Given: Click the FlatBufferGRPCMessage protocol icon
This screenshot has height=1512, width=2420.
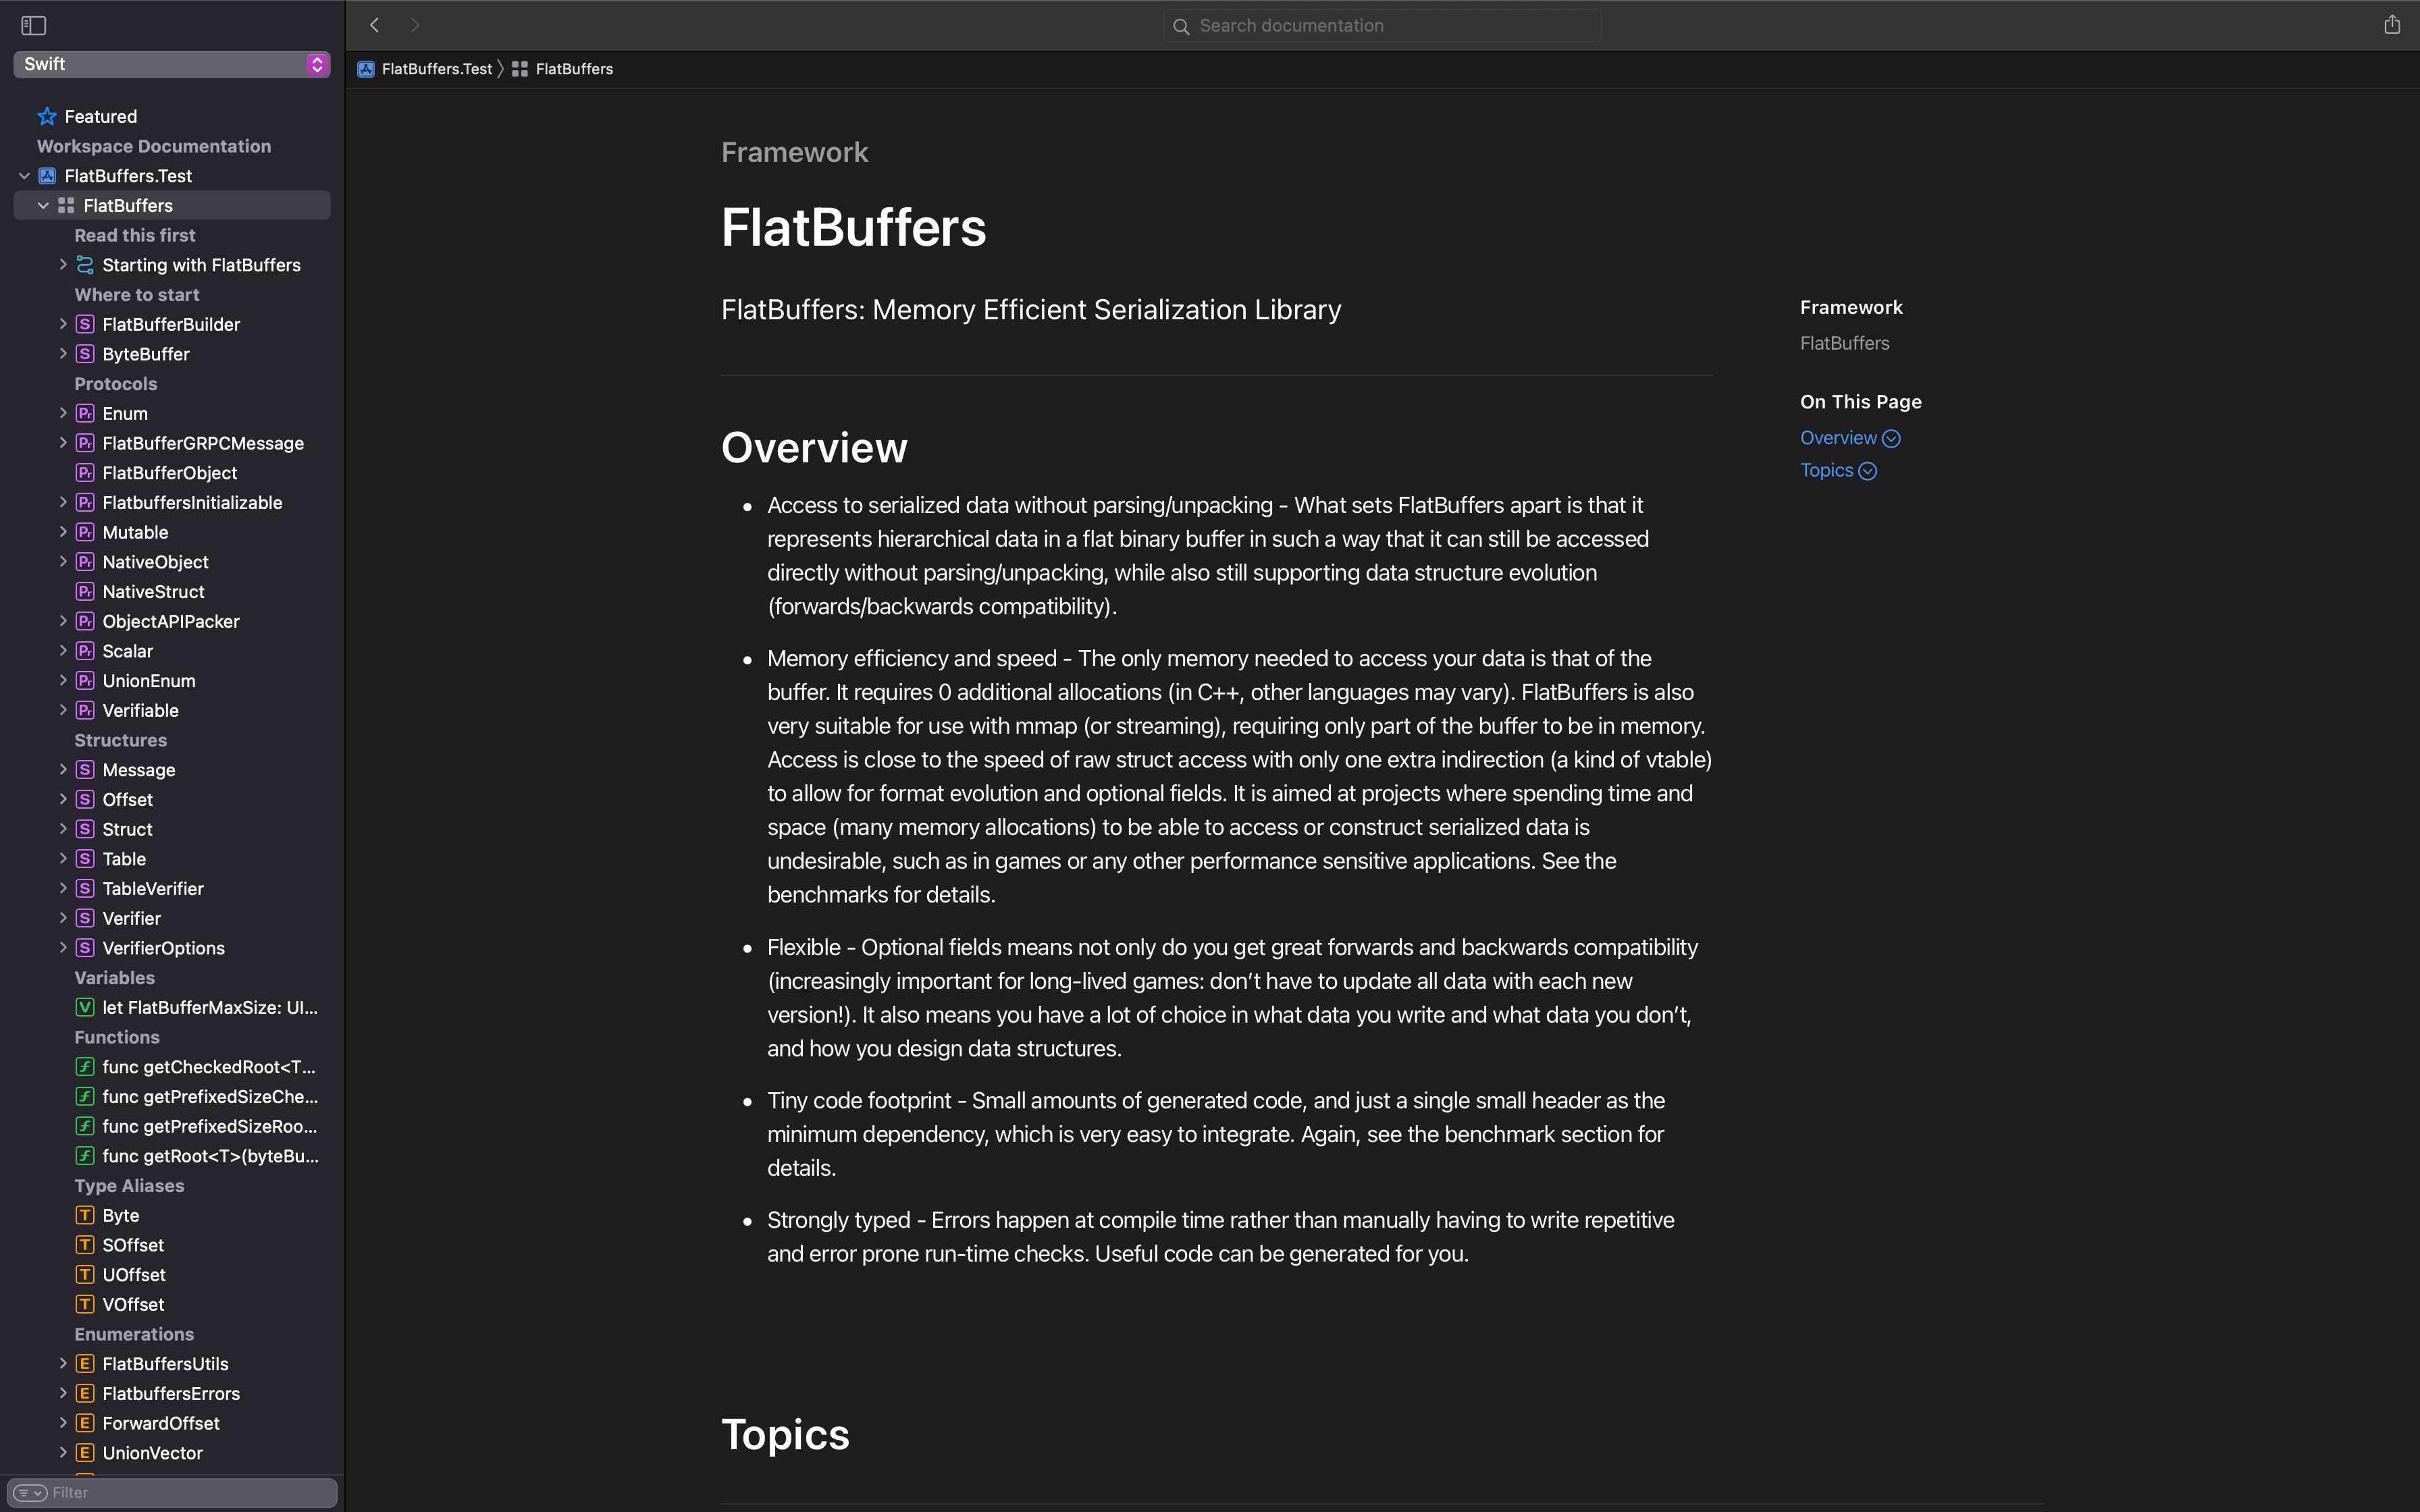Looking at the screenshot, I should click(84, 442).
